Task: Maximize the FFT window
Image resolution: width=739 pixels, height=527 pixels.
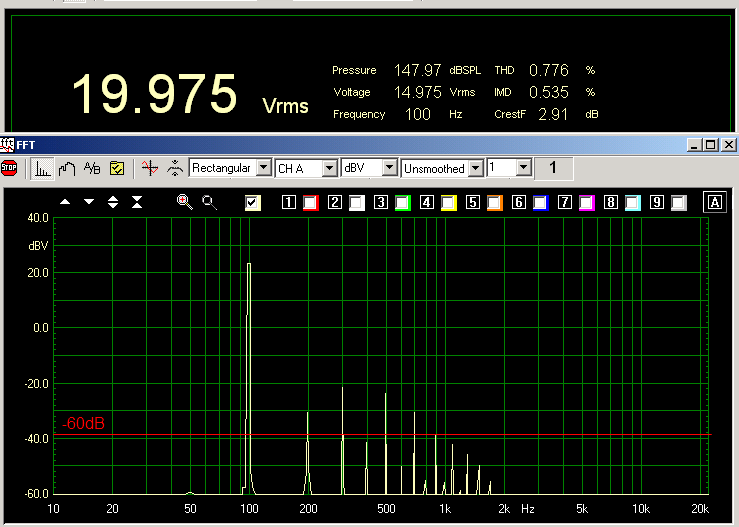Action: point(711,145)
